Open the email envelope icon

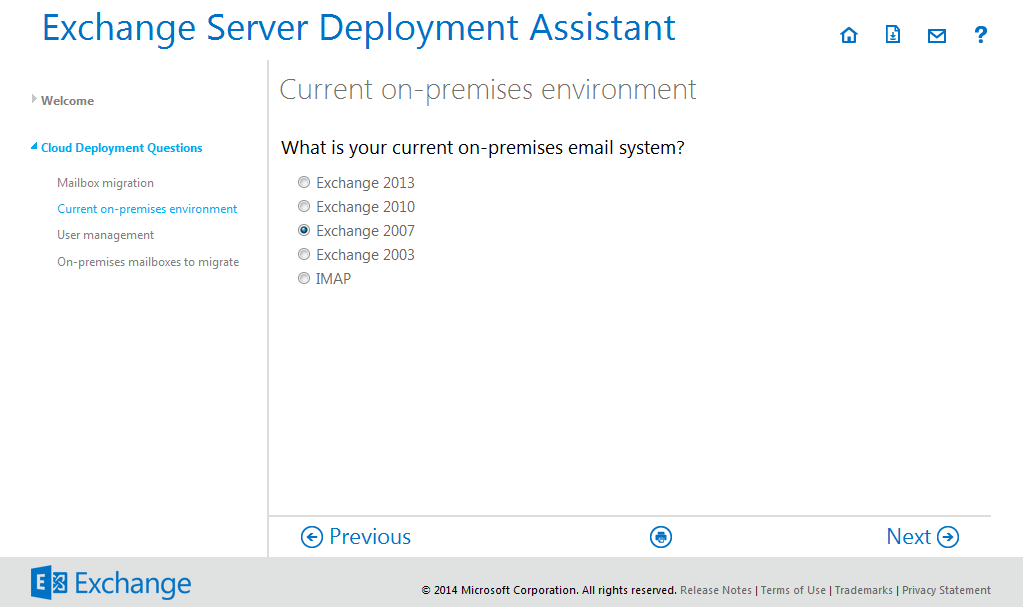coord(937,35)
